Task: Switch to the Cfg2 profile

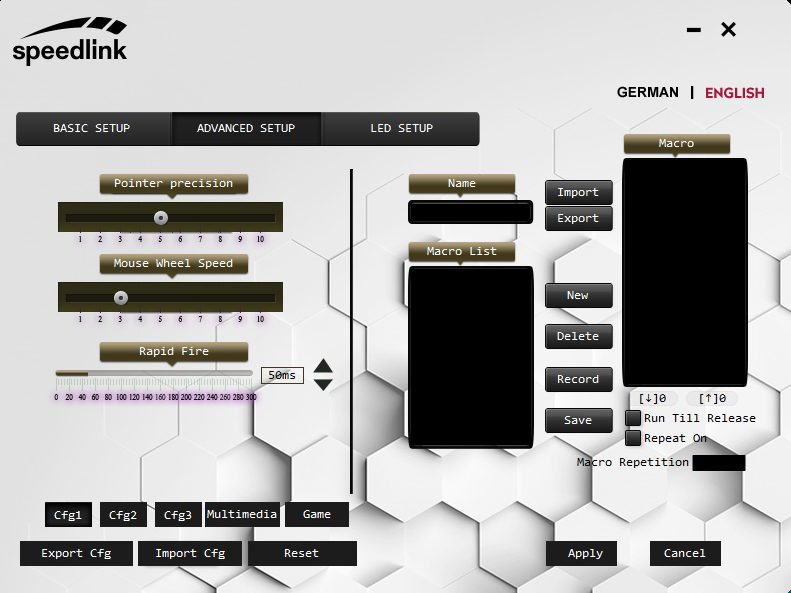Action: point(123,515)
